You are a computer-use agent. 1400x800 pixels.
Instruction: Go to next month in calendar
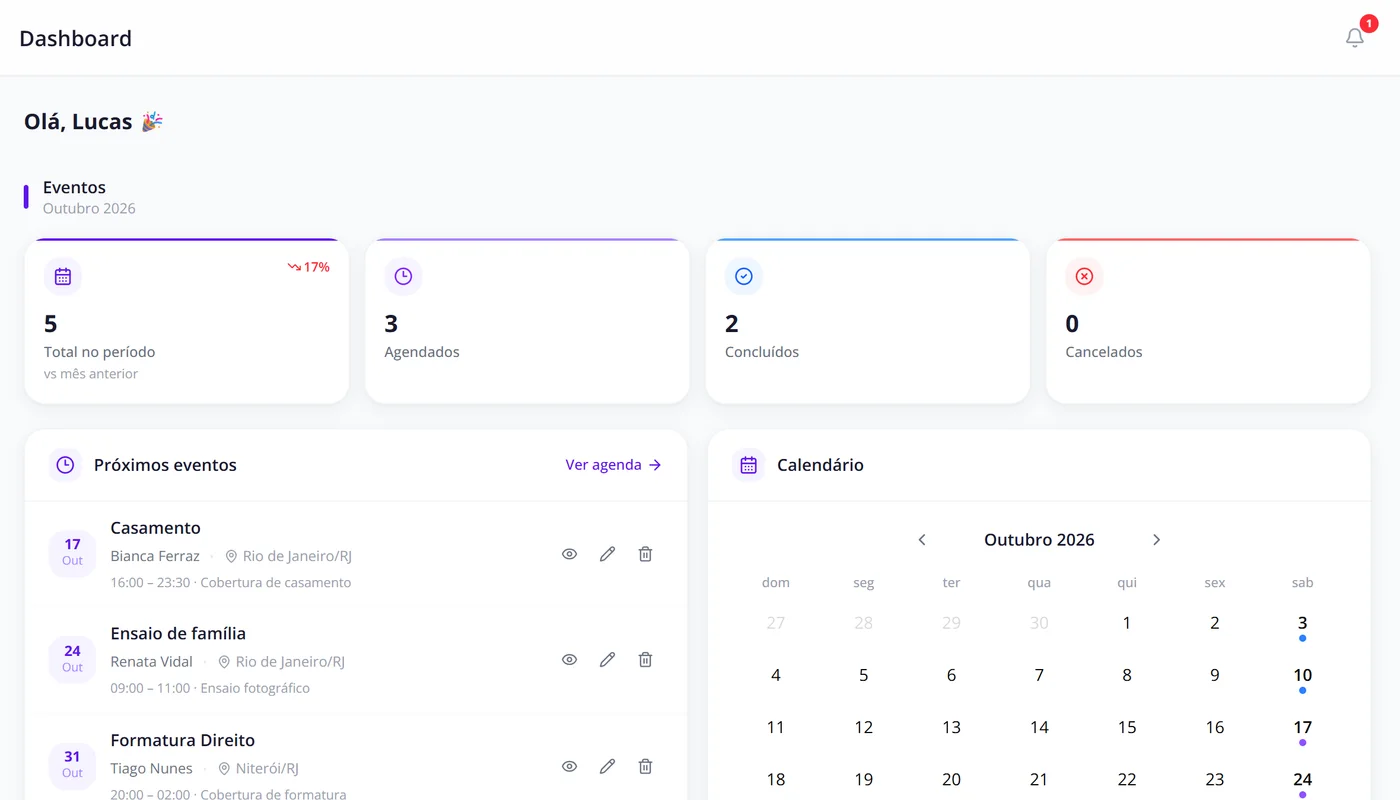point(1156,540)
